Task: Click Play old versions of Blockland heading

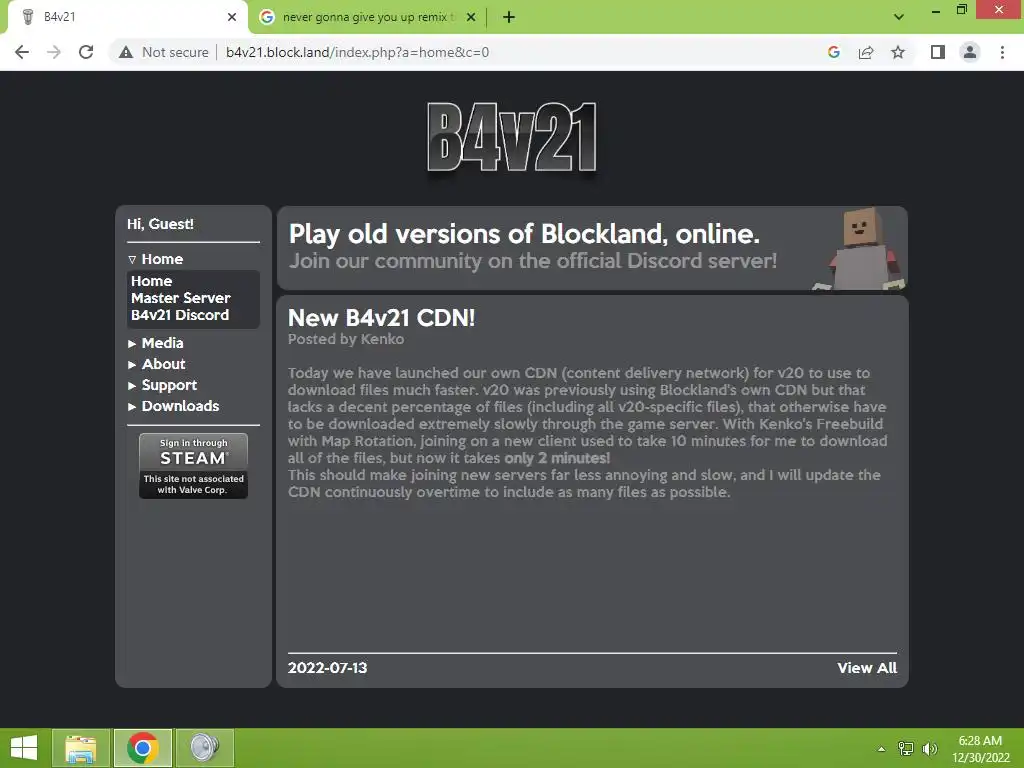Action: [x=524, y=234]
